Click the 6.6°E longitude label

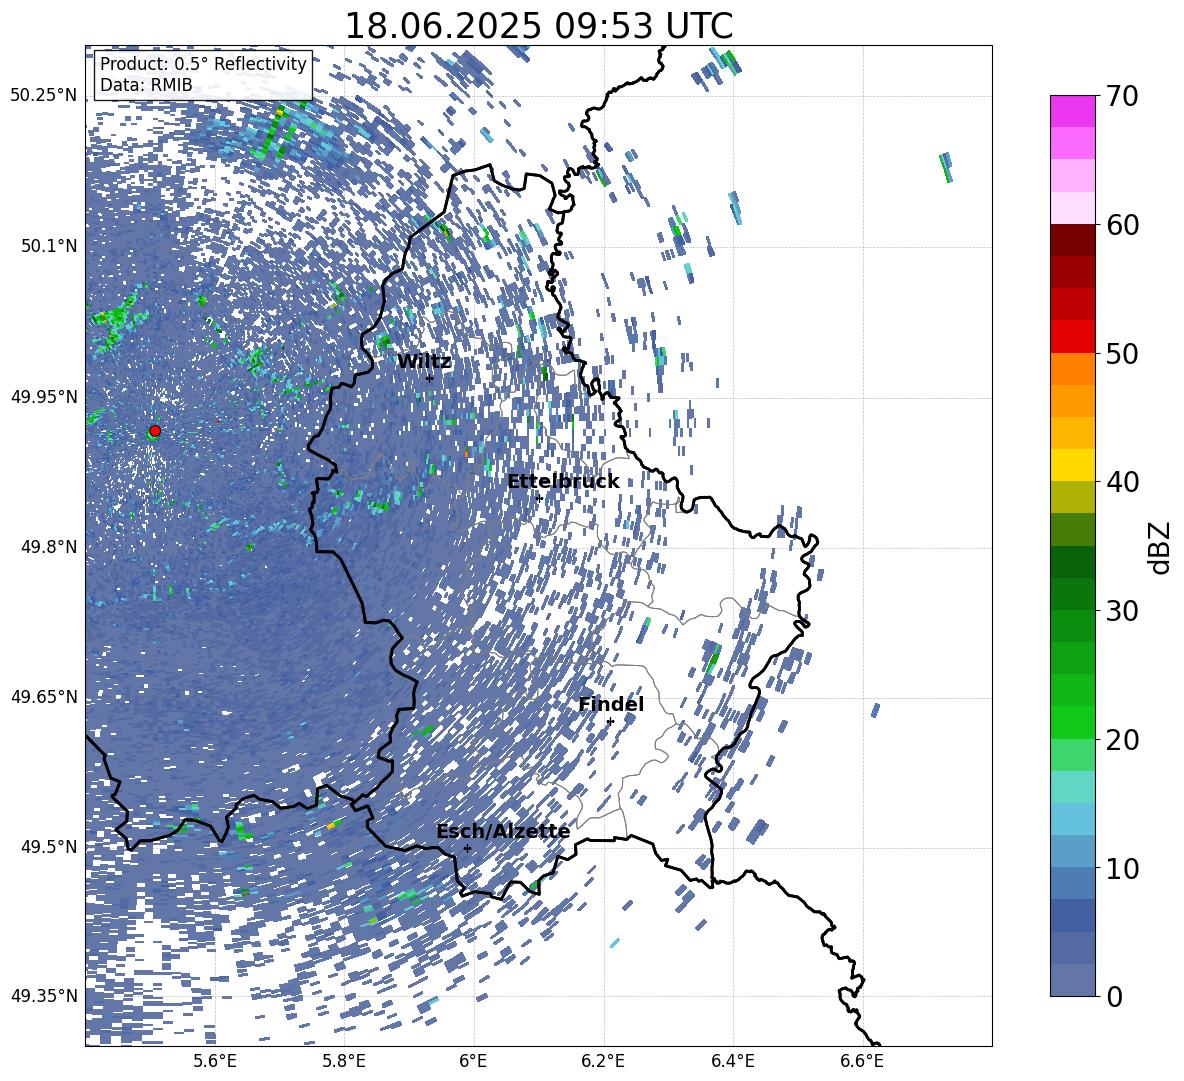tap(862, 1061)
